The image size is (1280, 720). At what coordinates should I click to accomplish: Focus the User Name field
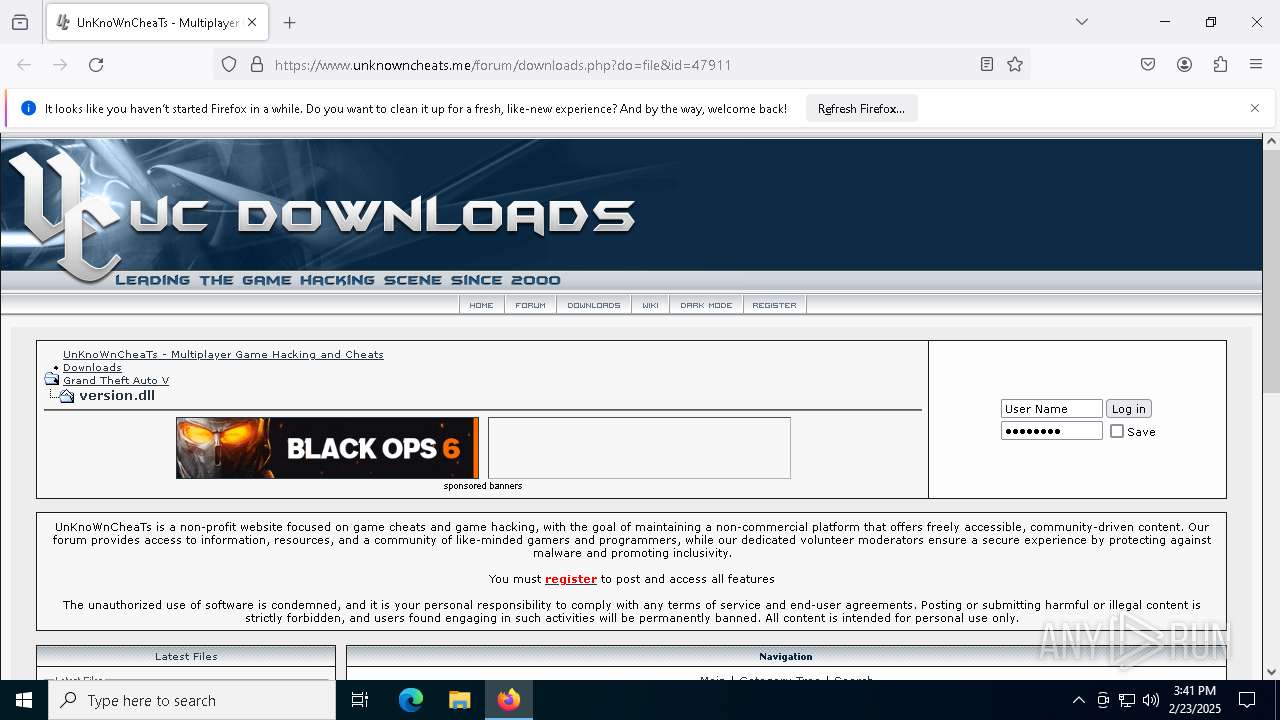point(1051,408)
